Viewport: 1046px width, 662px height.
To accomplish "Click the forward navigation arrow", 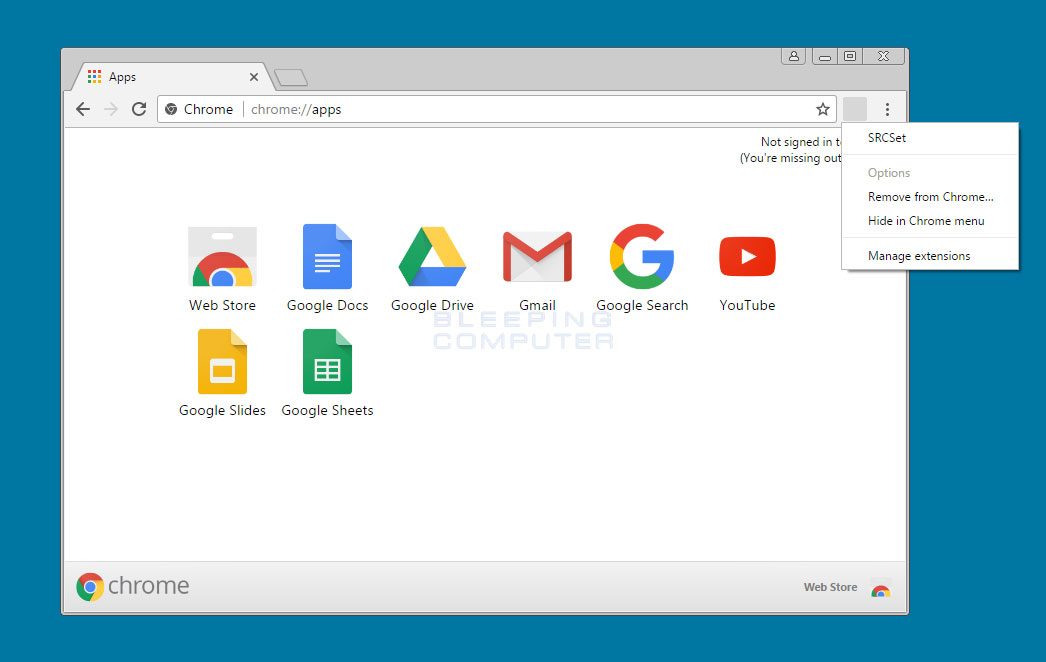I will click(x=111, y=109).
